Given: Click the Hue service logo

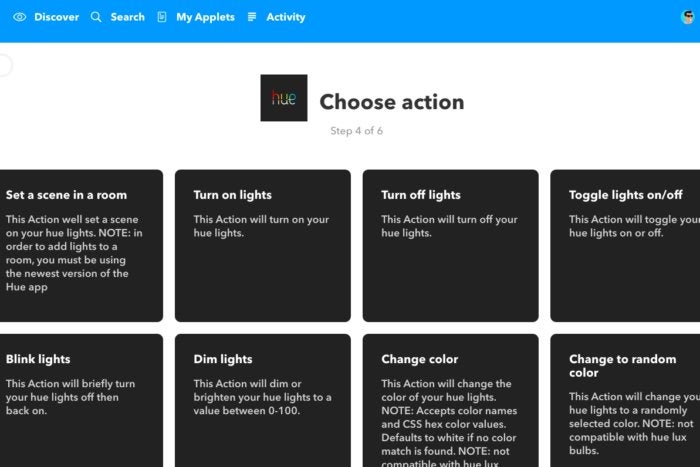Looking at the screenshot, I should tap(284, 98).
